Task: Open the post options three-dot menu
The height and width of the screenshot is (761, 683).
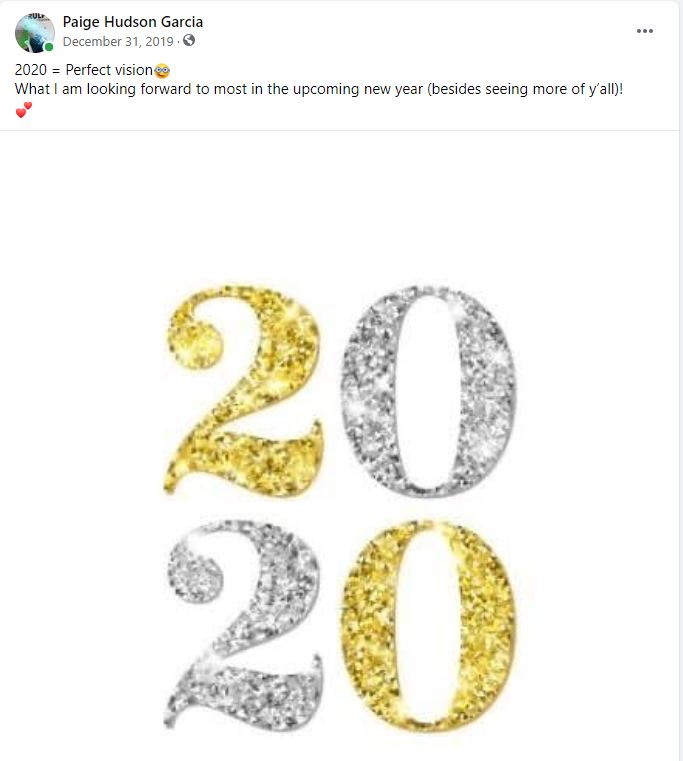Action: point(645,31)
